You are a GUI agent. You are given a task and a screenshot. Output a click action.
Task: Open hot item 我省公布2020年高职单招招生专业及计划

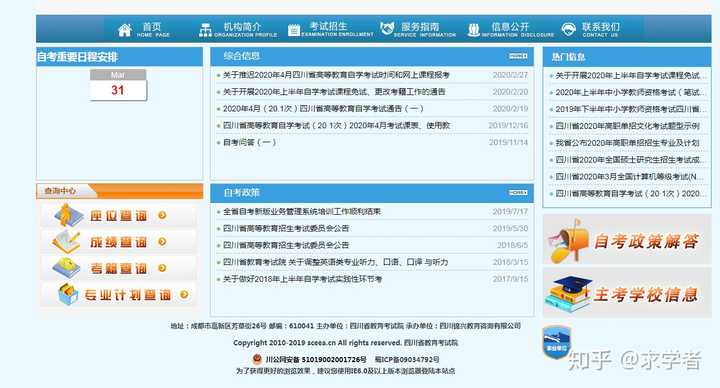[627, 143]
